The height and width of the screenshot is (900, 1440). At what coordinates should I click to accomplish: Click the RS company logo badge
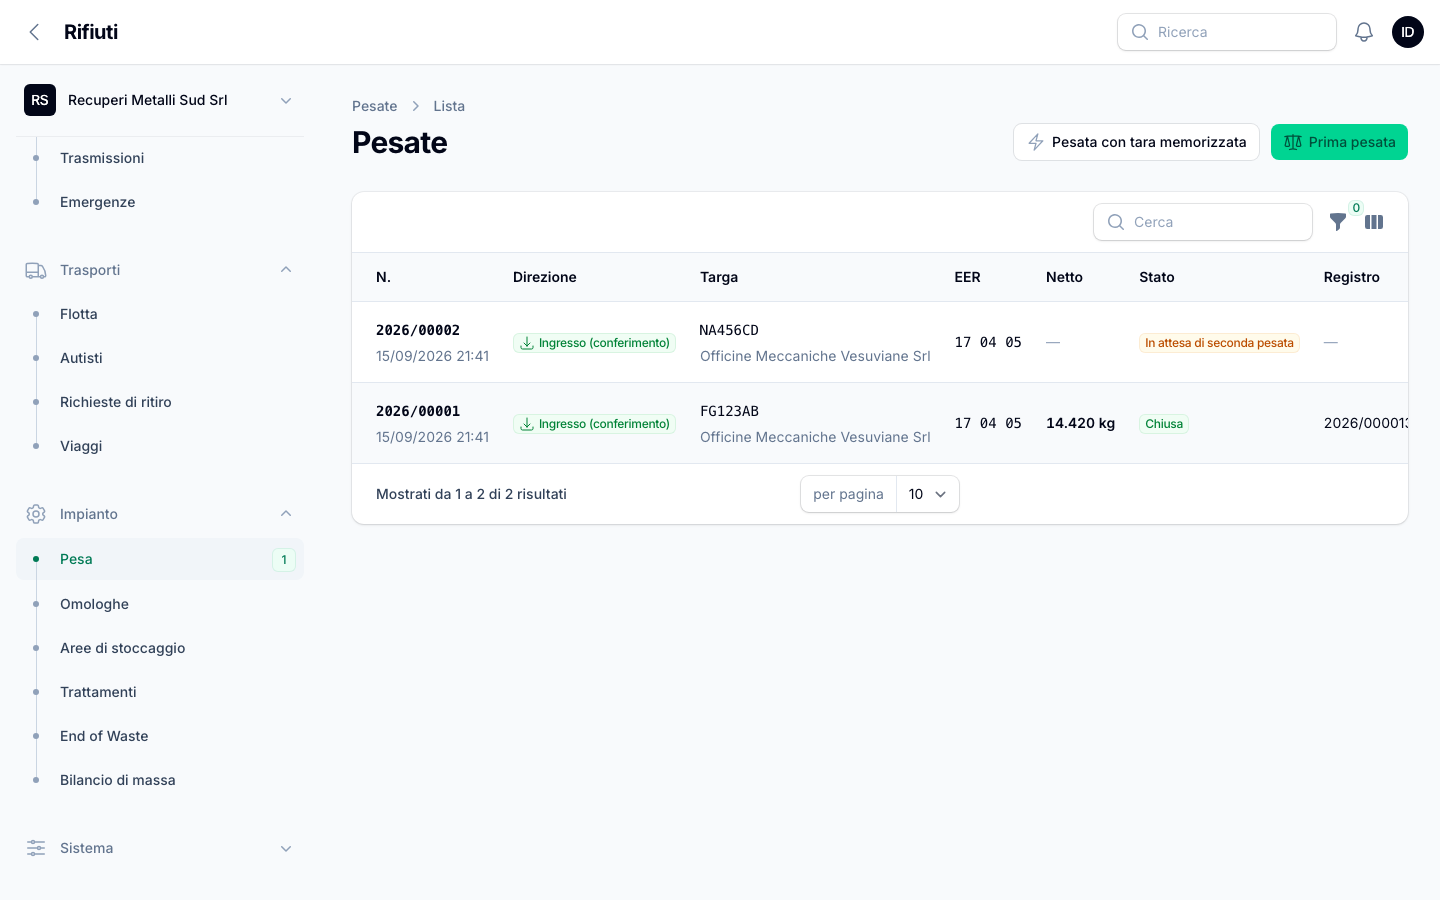(40, 100)
